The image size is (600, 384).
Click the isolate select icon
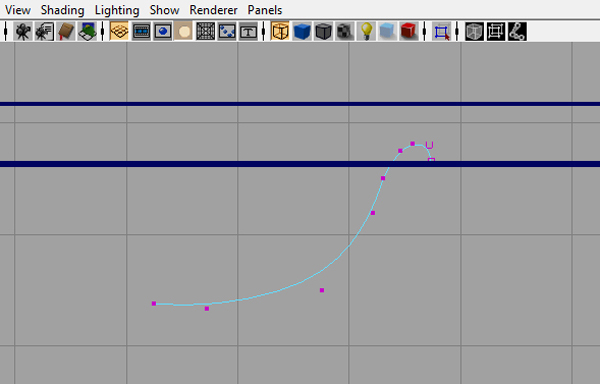pos(441,31)
